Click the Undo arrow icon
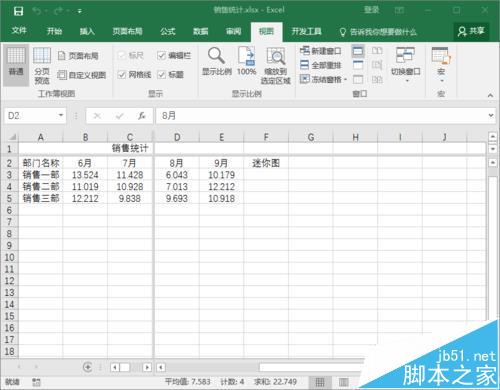Image resolution: width=500 pixels, height=390 pixels. point(37,11)
